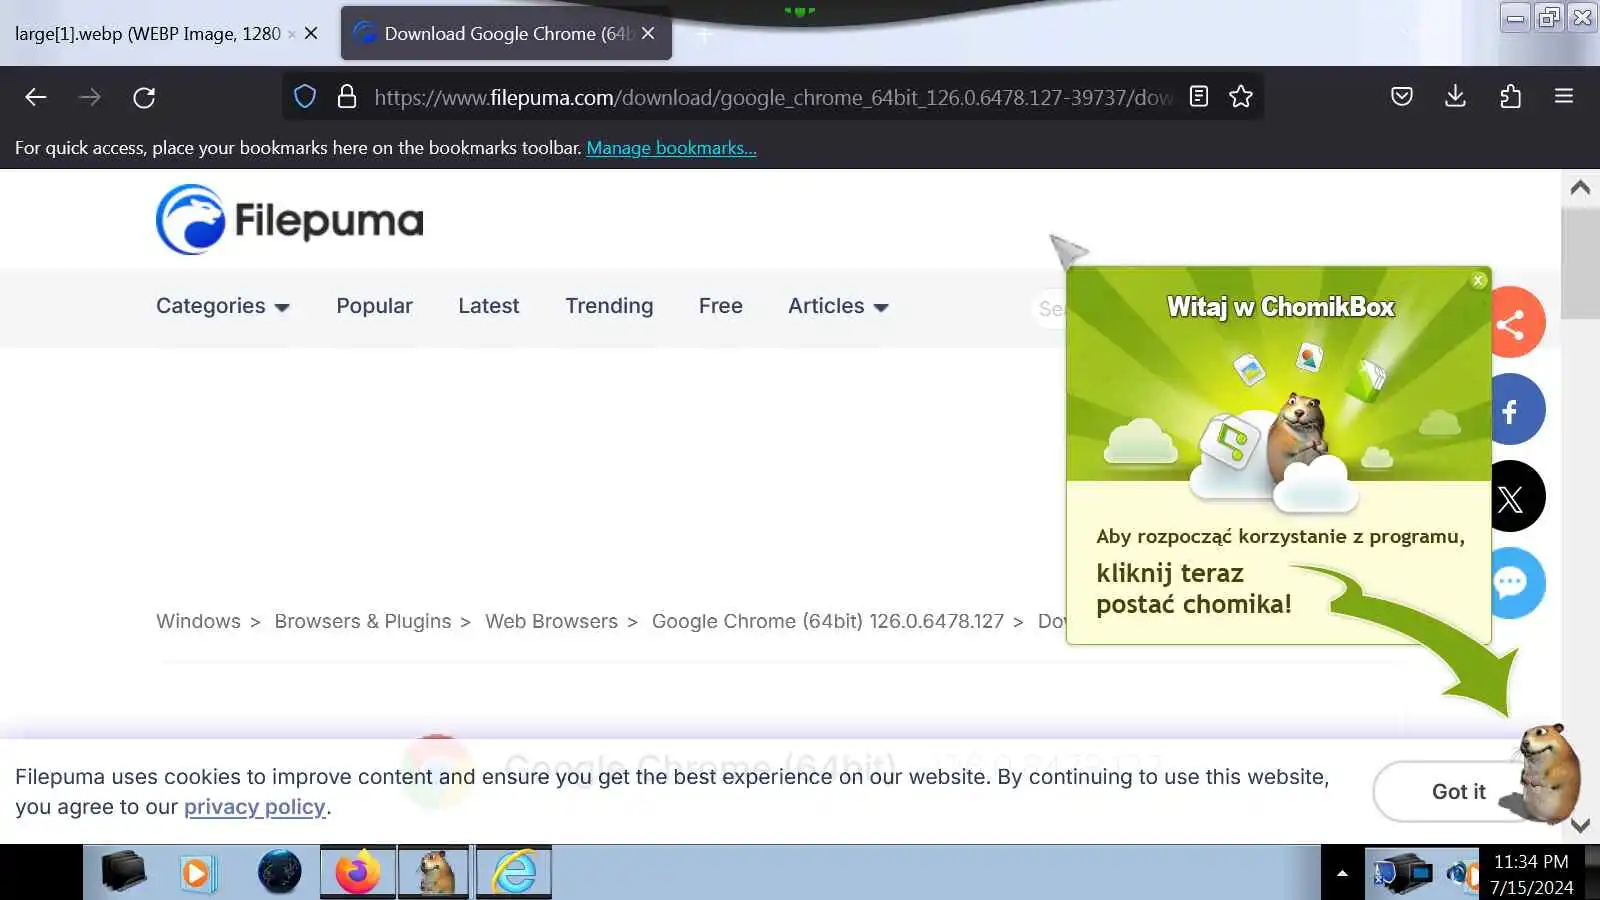Viewport: 1600px width, 900px height.
Task: Click the Filepuma logo
Action: (290, 219)
